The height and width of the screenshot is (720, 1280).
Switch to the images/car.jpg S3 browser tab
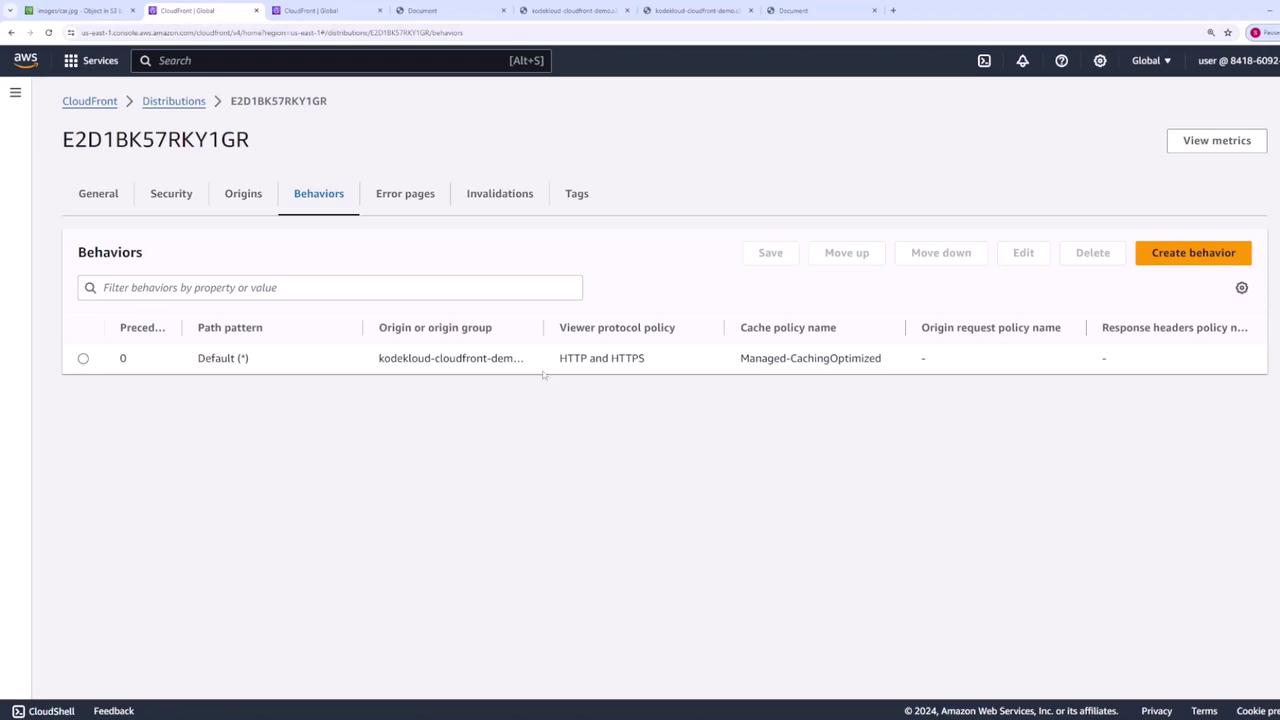pos(78,10)
